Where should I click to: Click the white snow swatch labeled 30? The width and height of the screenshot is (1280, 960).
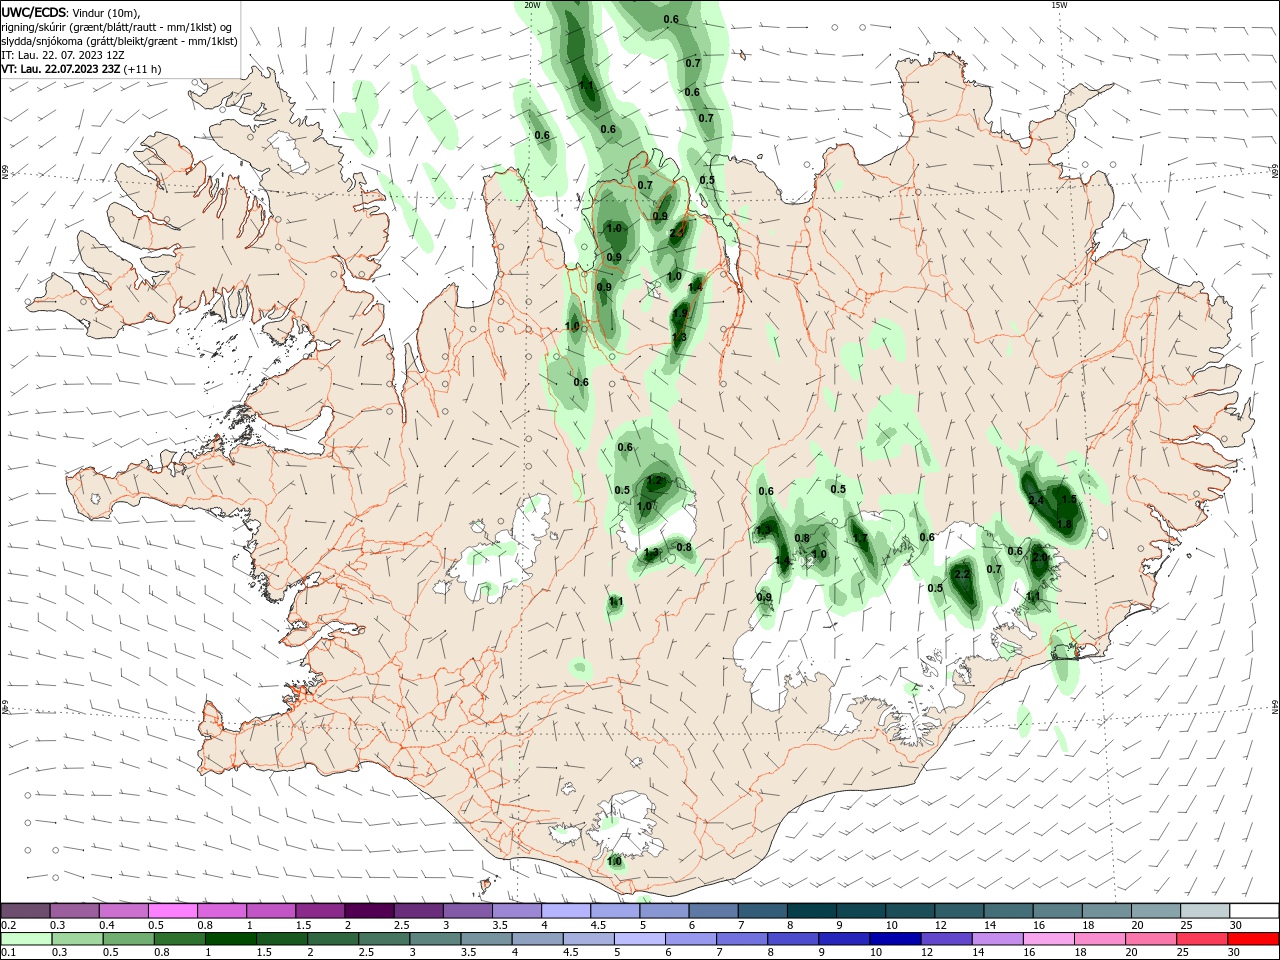1254,911
